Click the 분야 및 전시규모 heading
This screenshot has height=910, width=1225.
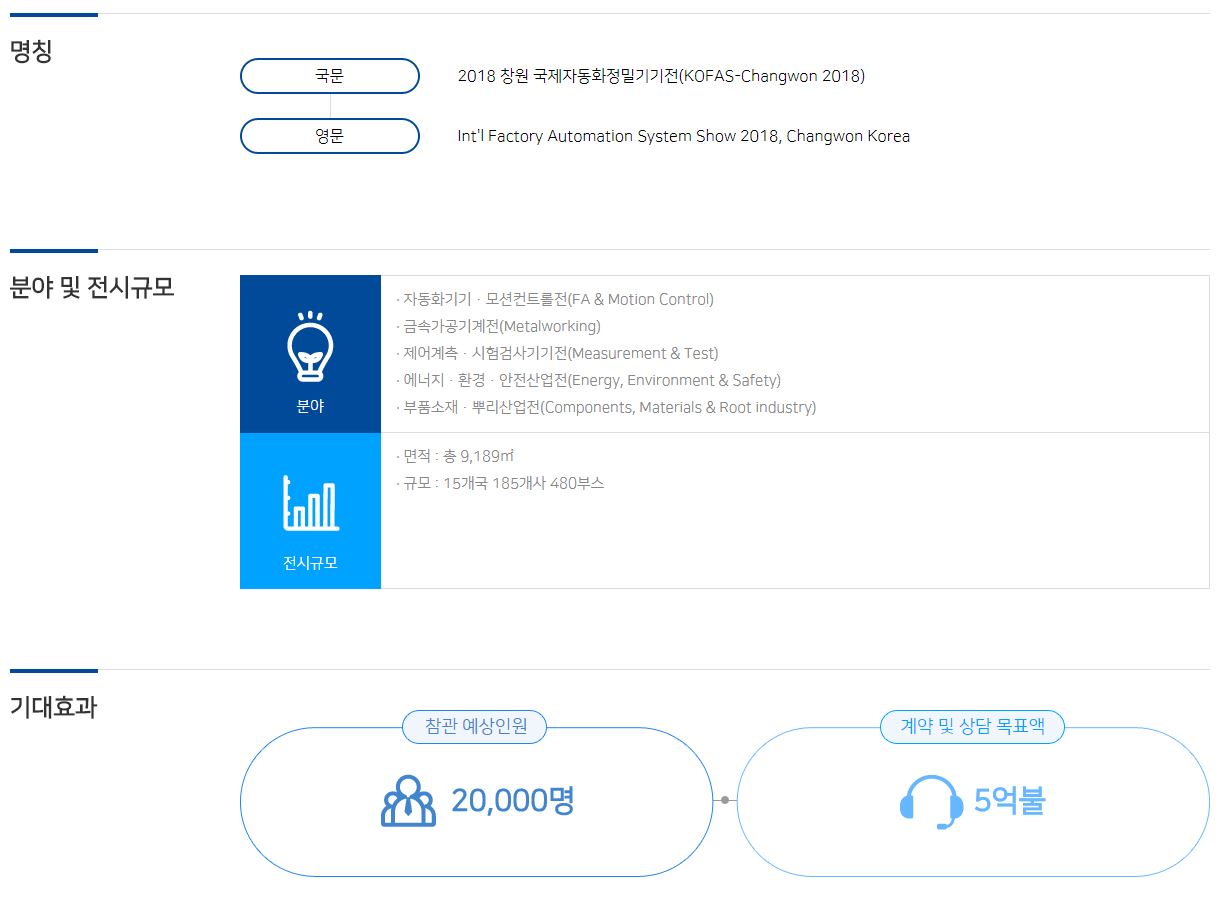click(92, 287)
